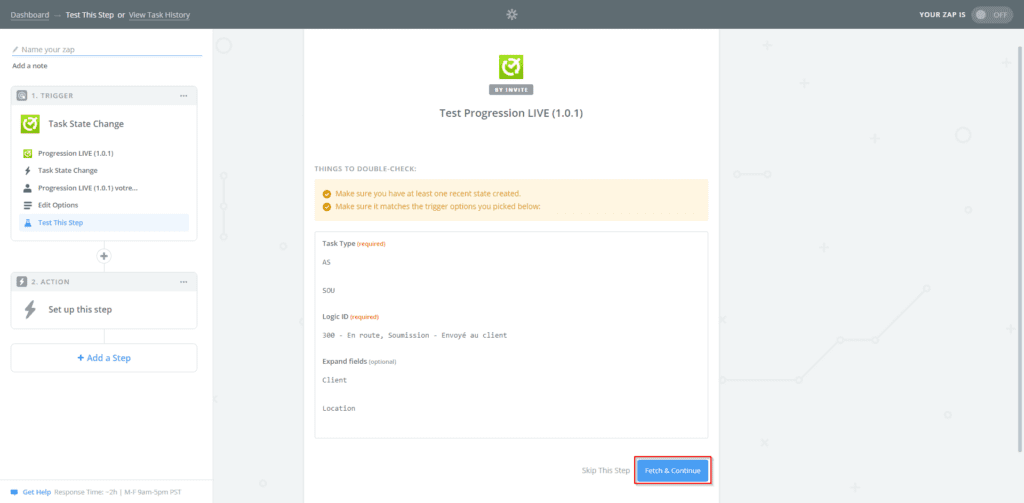Click the Logic ID value text

click(x=415, y=336)
